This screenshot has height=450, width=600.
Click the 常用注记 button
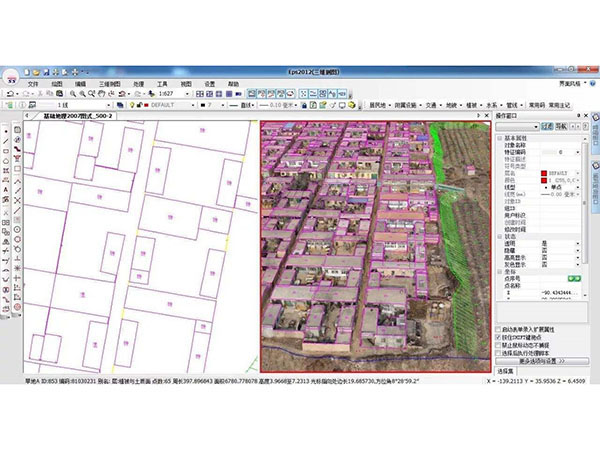pyautogui.click(x=559, y=105)
